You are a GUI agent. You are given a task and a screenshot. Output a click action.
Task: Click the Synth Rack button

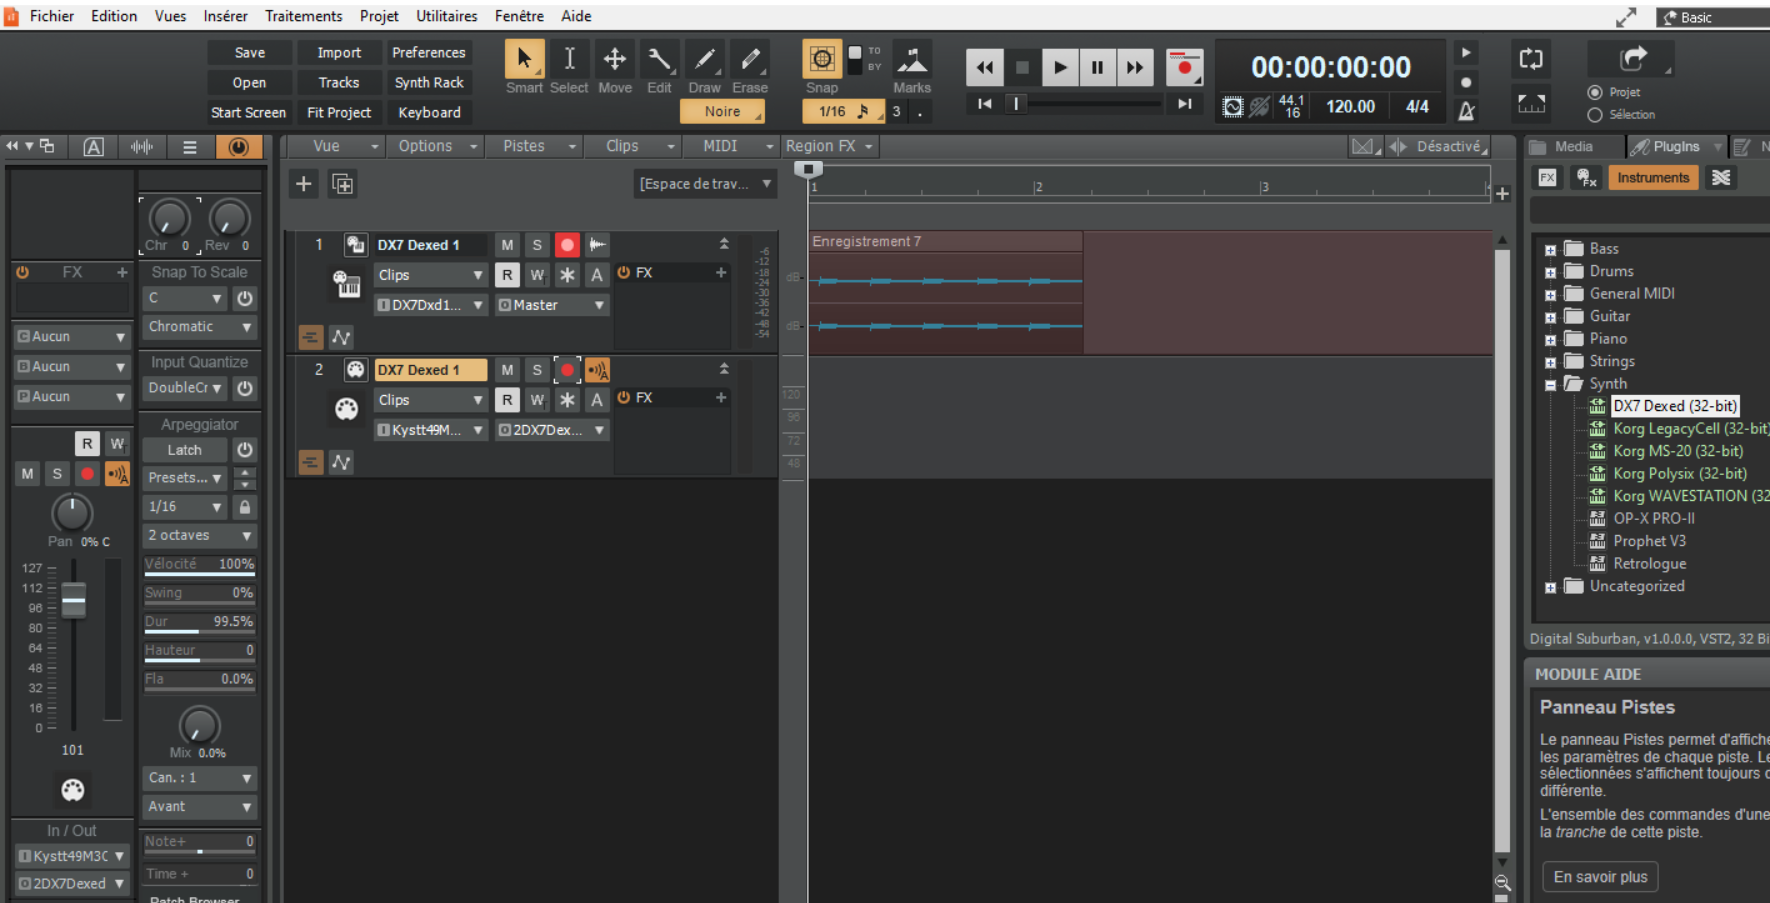pos(429,83)
